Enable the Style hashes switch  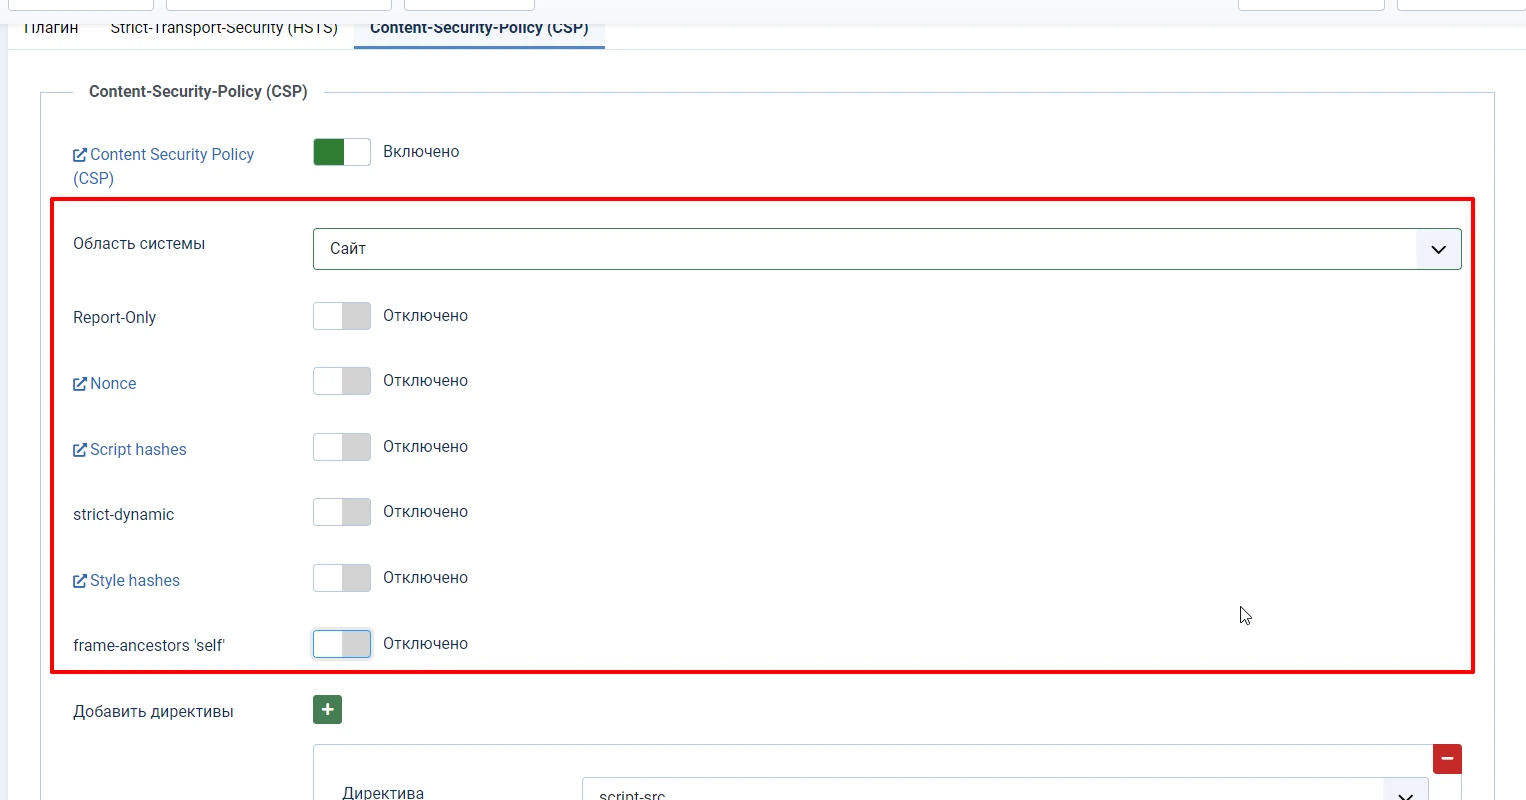coord(342,578)
